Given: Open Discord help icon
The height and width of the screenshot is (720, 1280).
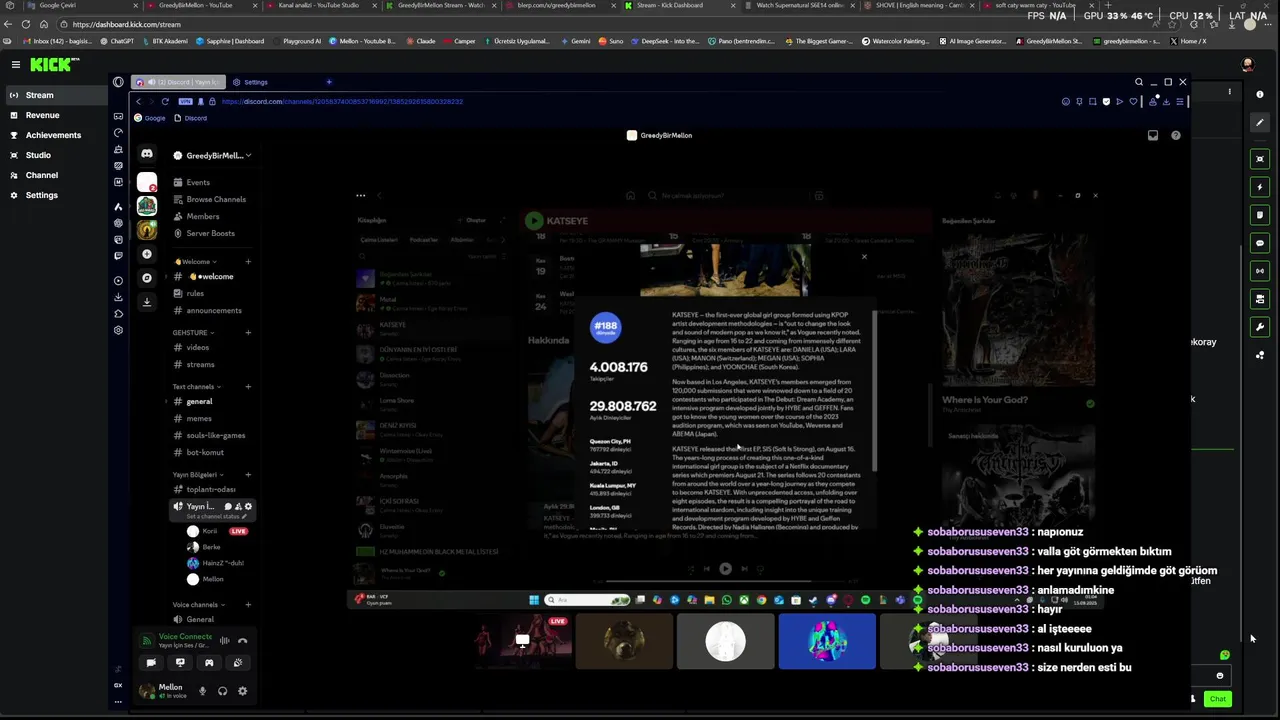Looking at the screenshot, I should pos(1176,135).
